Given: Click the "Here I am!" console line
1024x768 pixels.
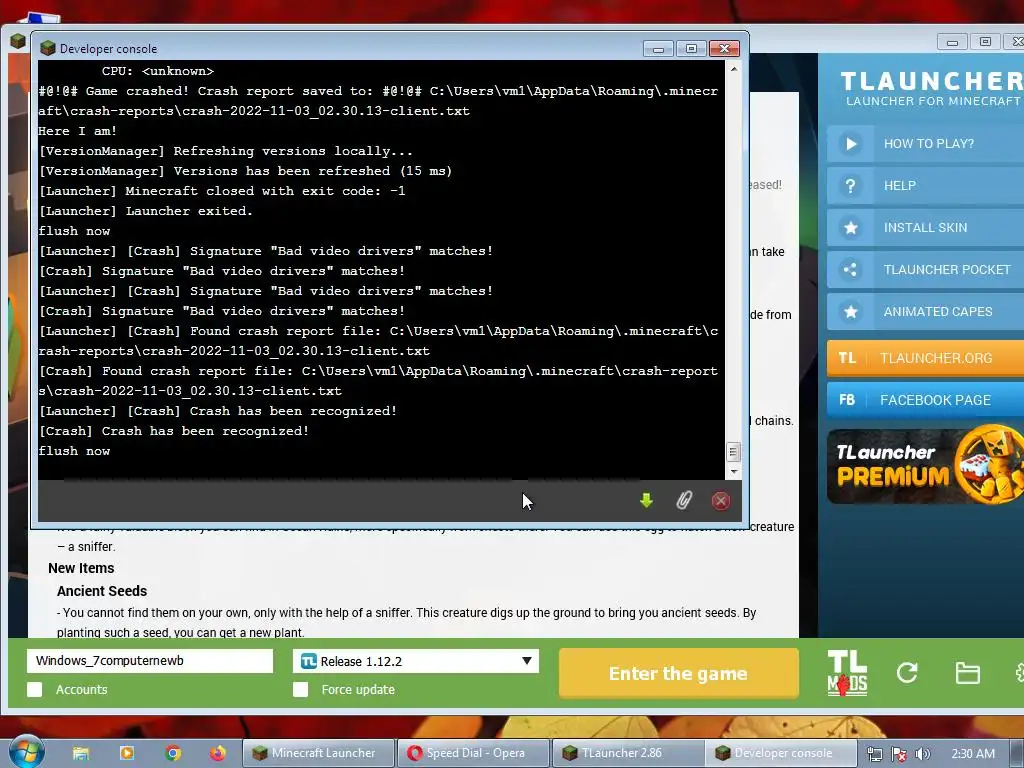Looking at the screenshot, I should tap(78, 131).
